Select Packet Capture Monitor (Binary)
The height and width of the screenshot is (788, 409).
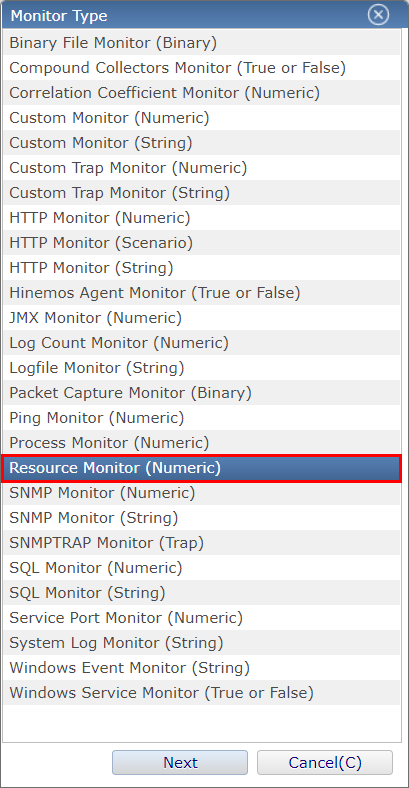click(x=201, y=392)
